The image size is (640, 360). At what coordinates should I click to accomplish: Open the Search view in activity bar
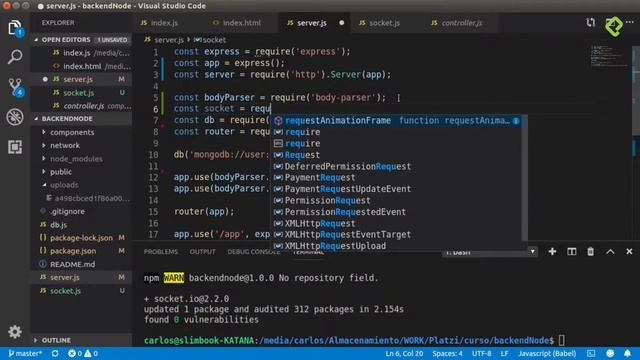[x=15, y=57]
